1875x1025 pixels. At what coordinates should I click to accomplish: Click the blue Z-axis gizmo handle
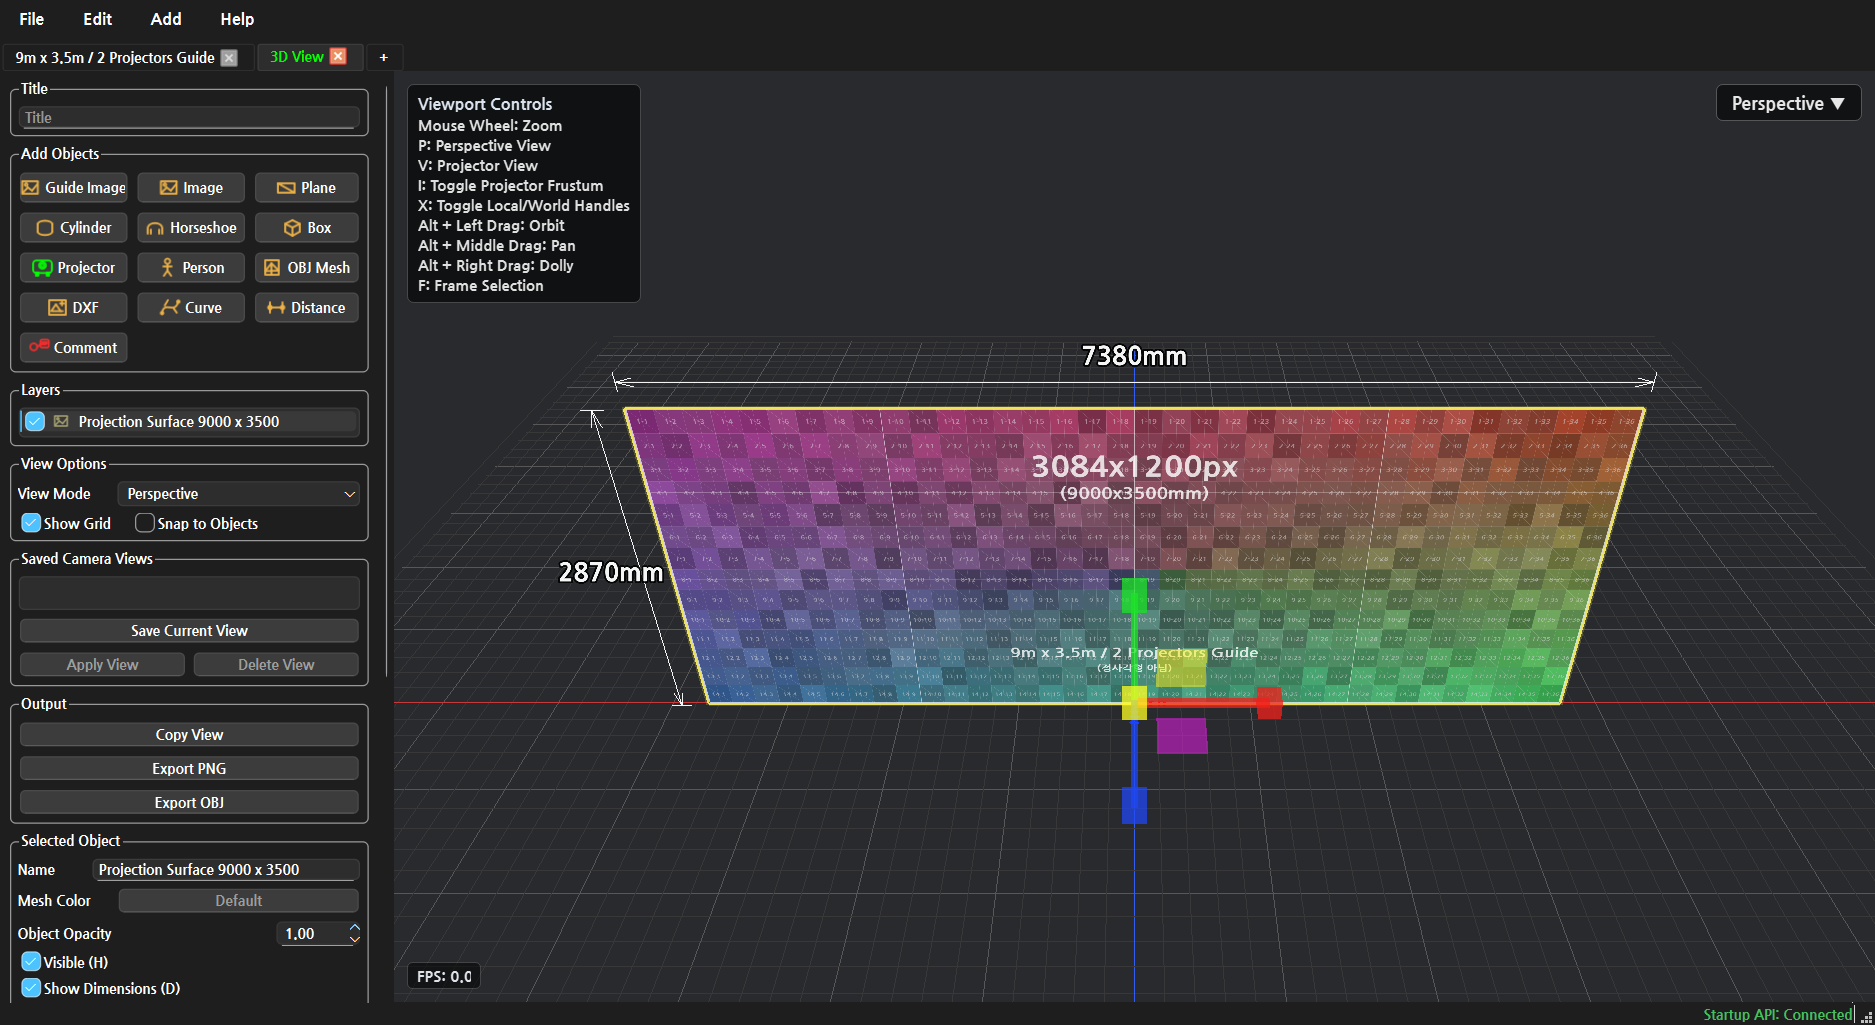(x=1134, y=805)
